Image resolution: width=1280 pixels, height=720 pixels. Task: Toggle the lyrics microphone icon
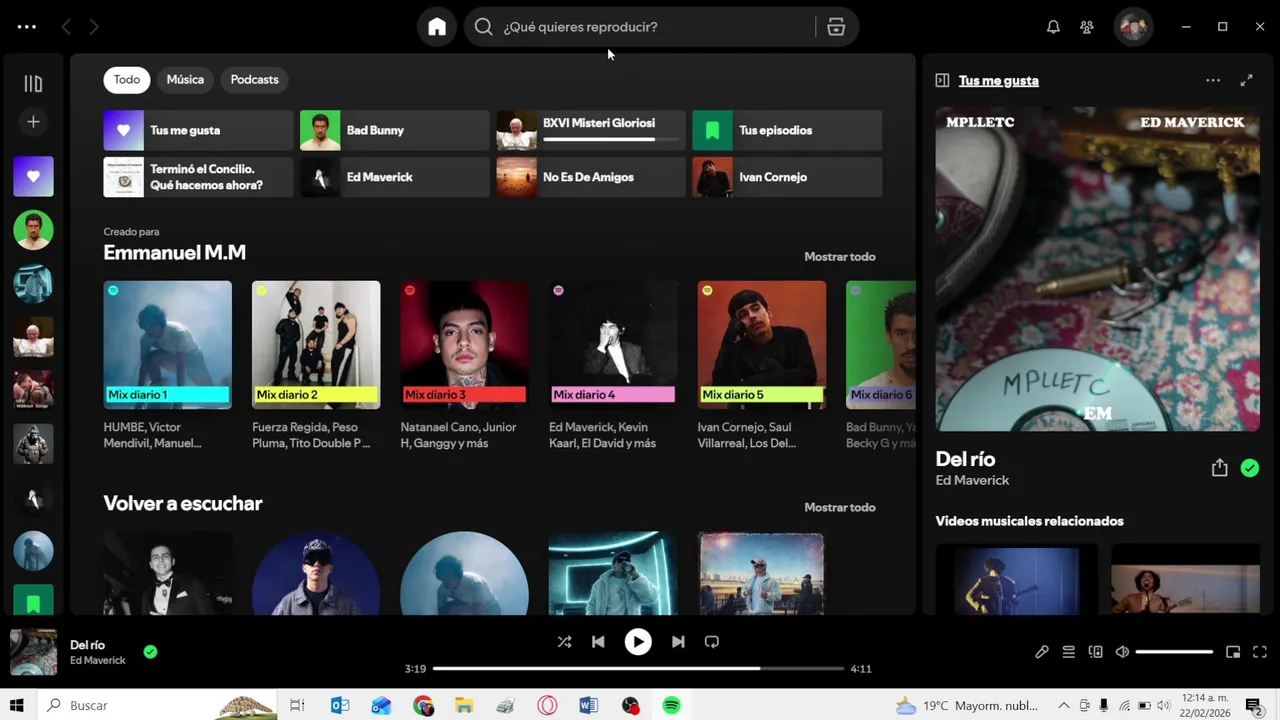coord(1041,652)
